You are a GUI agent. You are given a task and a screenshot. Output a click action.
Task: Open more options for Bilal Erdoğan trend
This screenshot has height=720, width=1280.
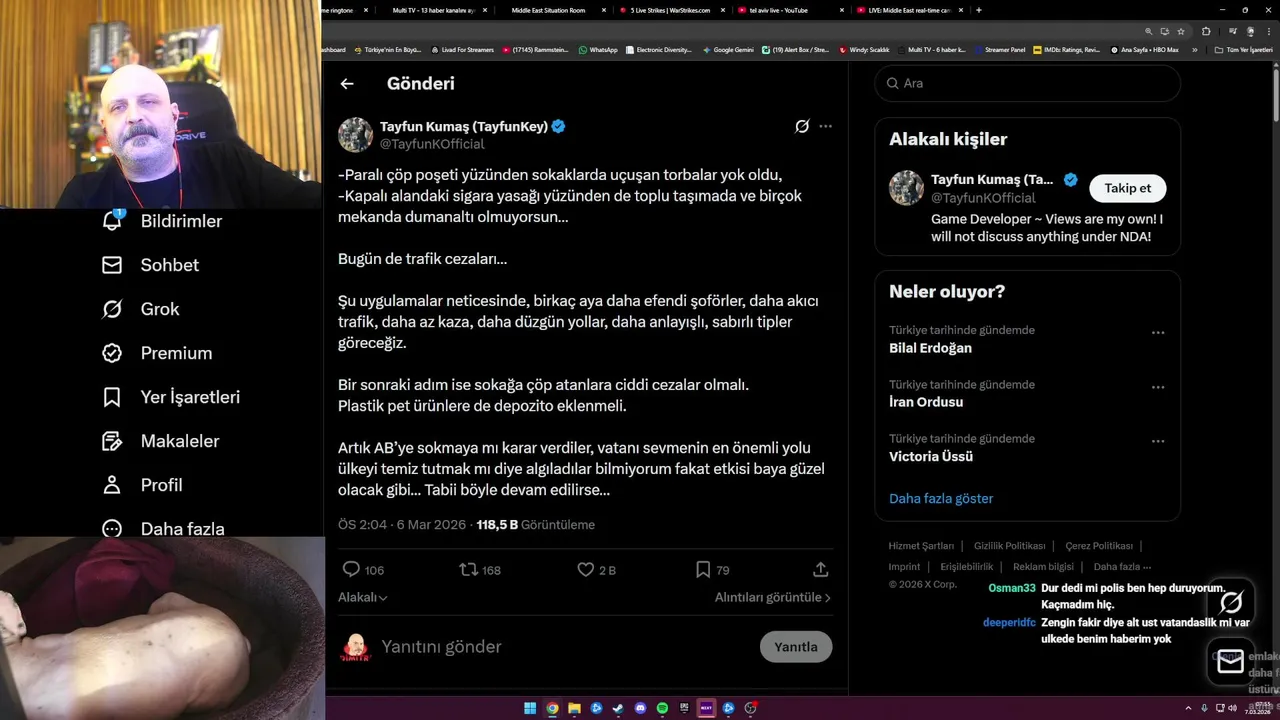[x=1158, y=332]
